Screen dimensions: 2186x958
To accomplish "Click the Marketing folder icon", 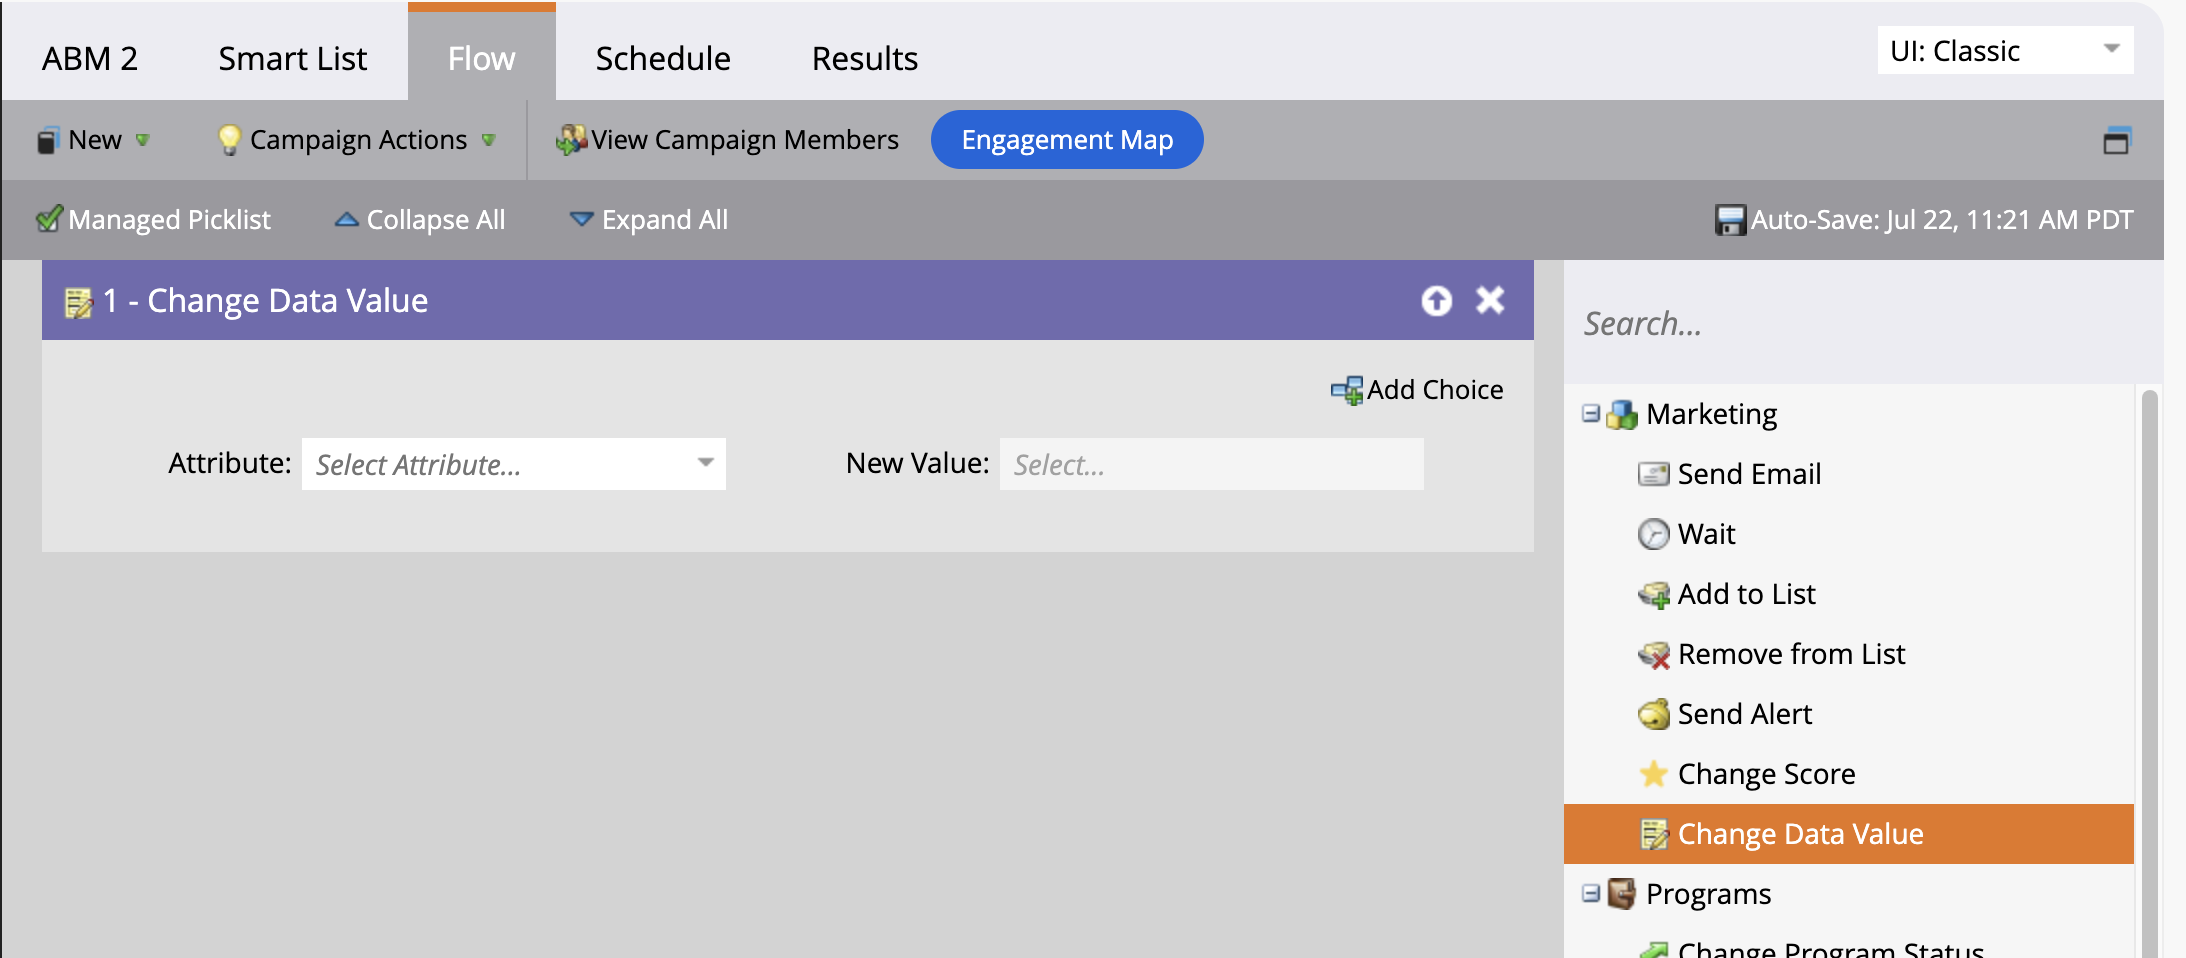I will tap(1622, 414).
